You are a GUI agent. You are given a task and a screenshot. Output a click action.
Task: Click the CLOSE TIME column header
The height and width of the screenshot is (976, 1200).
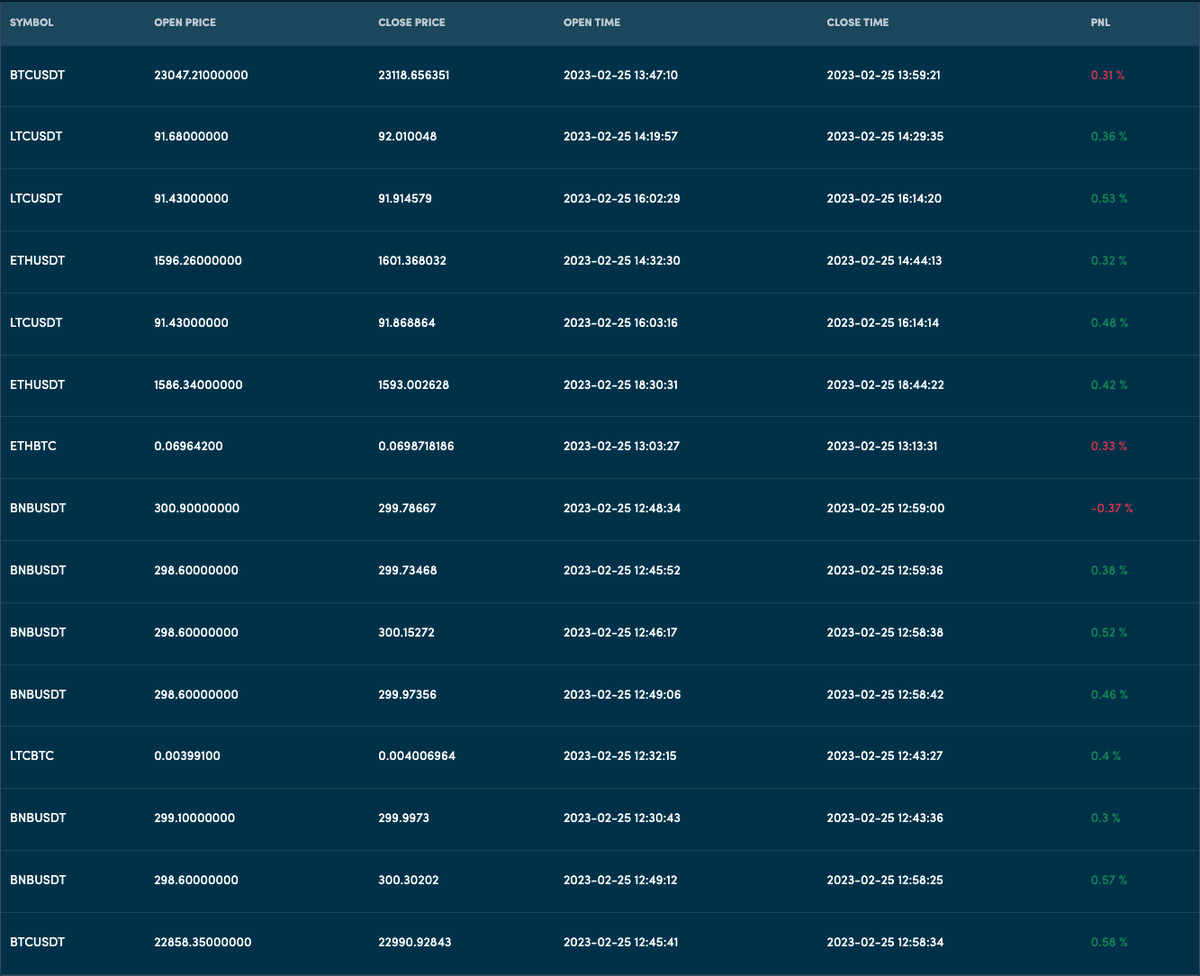coord(858,22)
